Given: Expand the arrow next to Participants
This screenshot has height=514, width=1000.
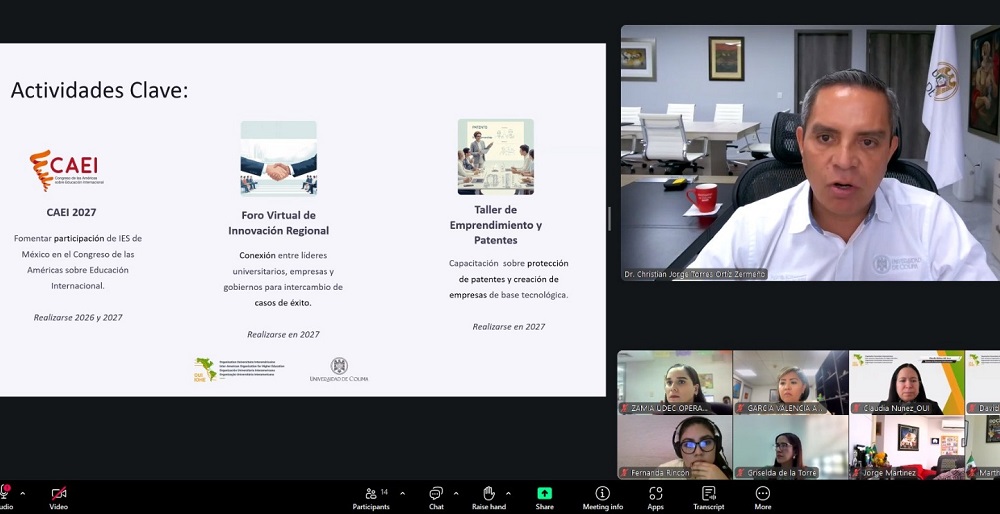Looking at the screenshot, I should point(403,493).
